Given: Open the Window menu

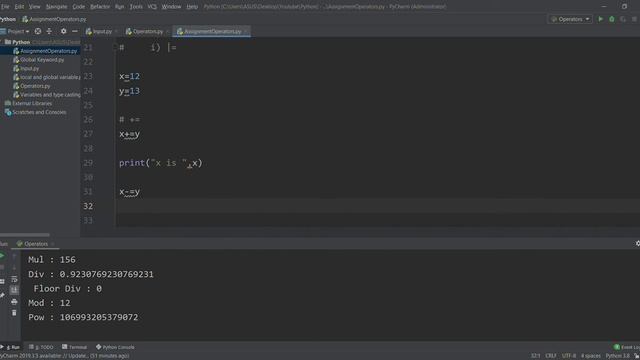Looking at the screenshot, I should point(171,7).
